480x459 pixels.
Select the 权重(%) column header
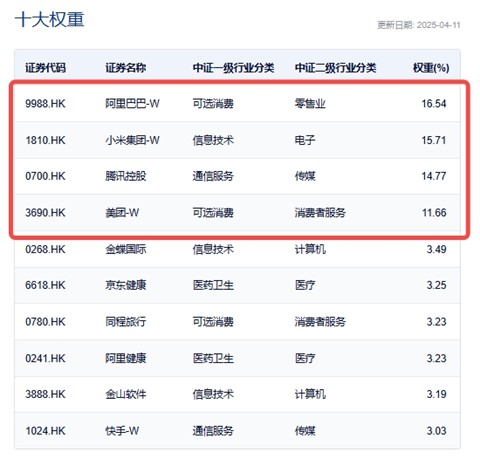point(431,68)
